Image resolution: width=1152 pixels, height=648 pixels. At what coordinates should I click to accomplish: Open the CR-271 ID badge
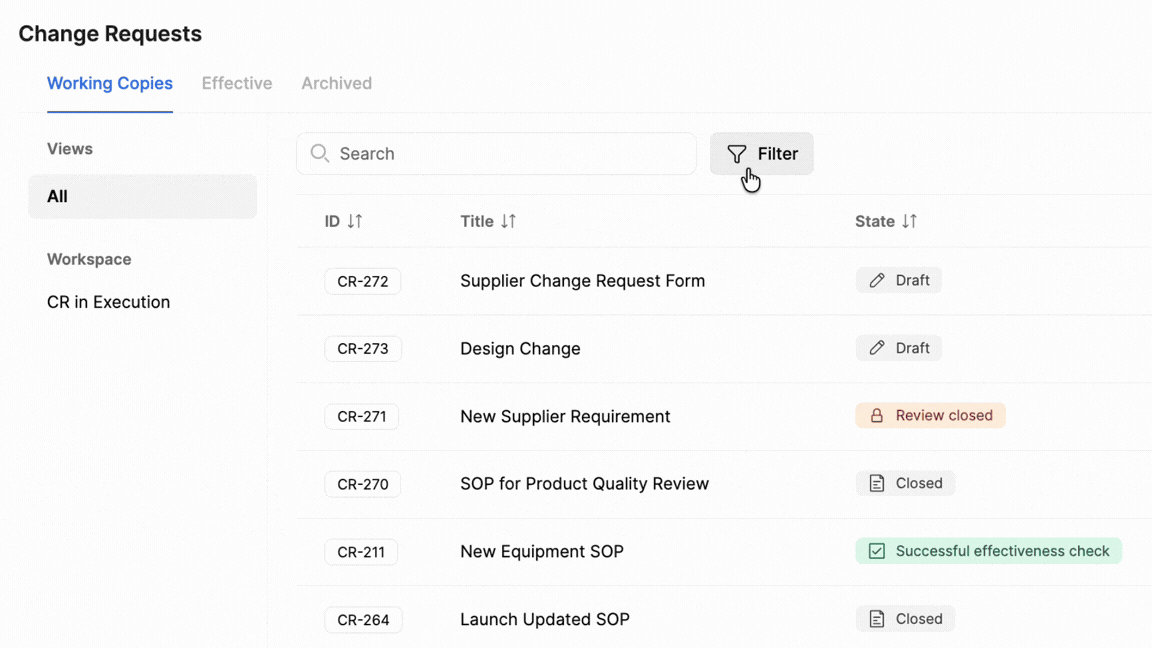point(361,417)
